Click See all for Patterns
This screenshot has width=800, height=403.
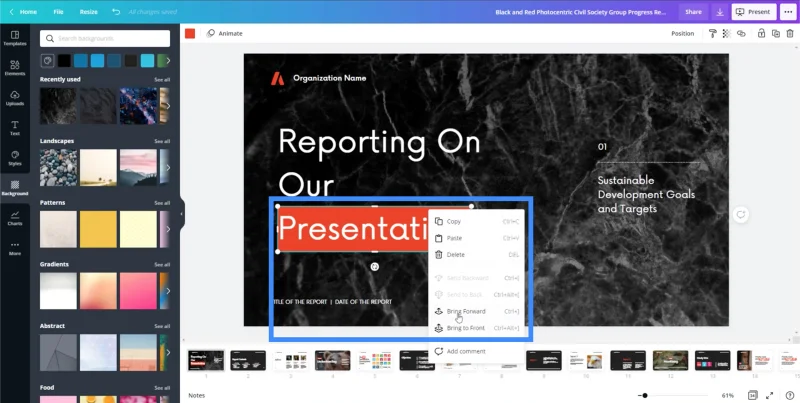[x=162, y=203]
